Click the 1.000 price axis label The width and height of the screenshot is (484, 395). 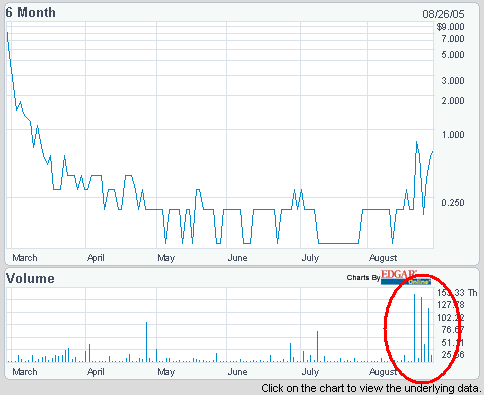tap(453, 134)
